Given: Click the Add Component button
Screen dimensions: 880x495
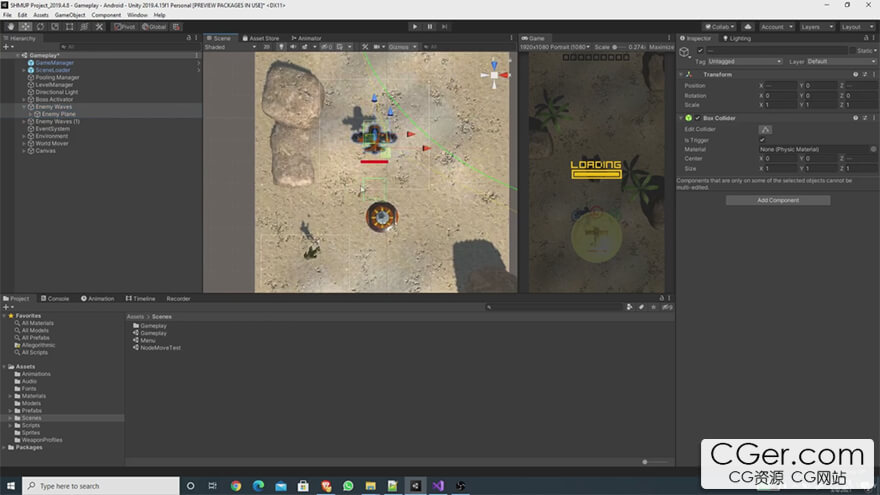Looking at the screenshot, I should pyautogui.click(x=778, y=200).
